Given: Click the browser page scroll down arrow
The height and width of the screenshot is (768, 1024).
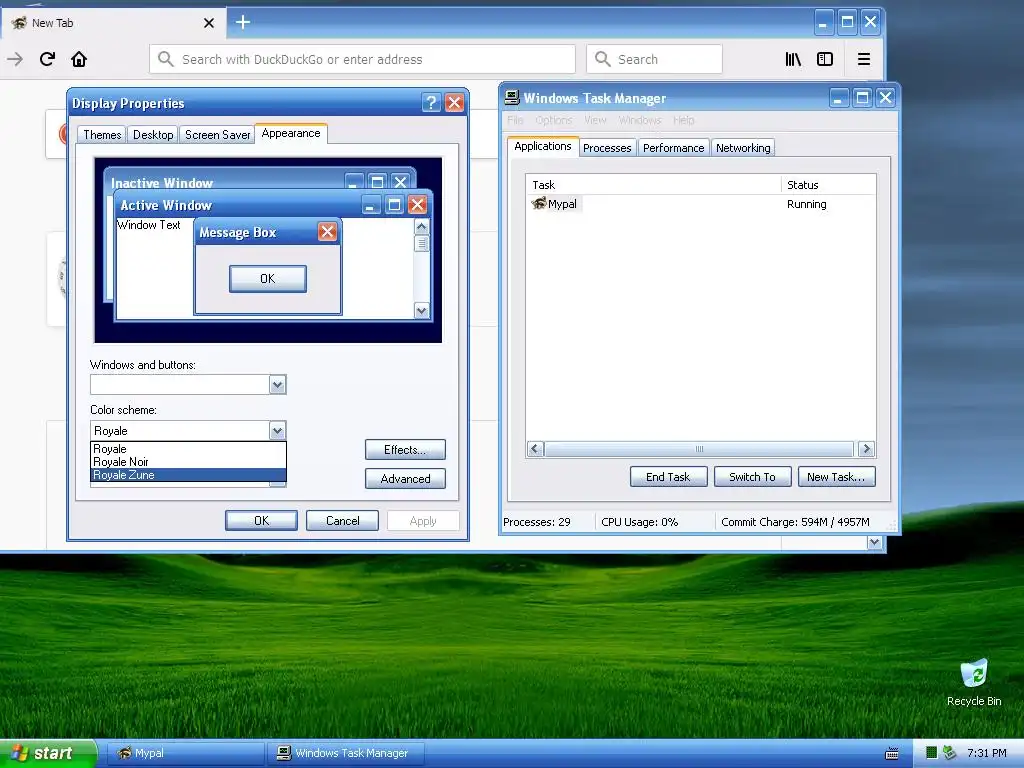Looking at the screenshot, I should coord(874,542).
